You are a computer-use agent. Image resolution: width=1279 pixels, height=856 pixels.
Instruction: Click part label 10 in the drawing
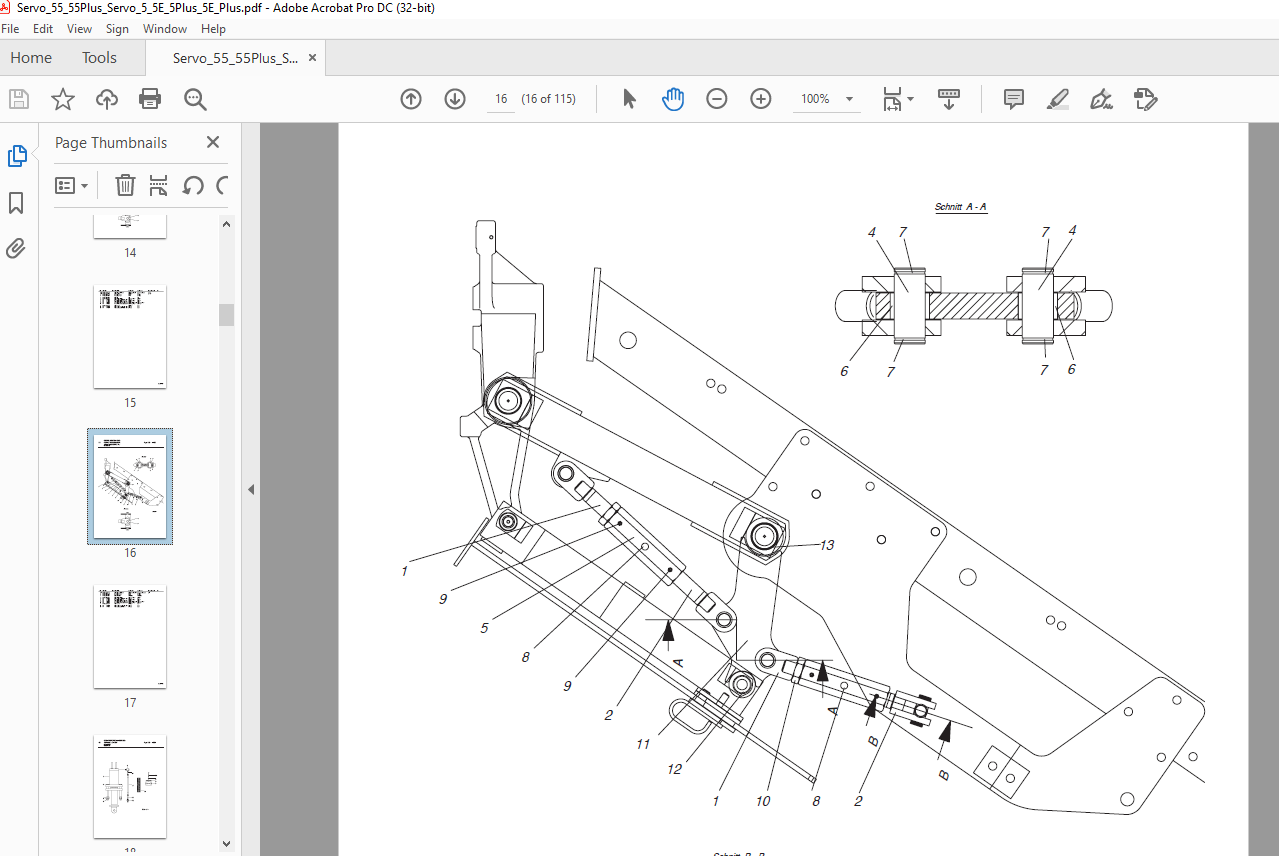click(x=764, y=801)
